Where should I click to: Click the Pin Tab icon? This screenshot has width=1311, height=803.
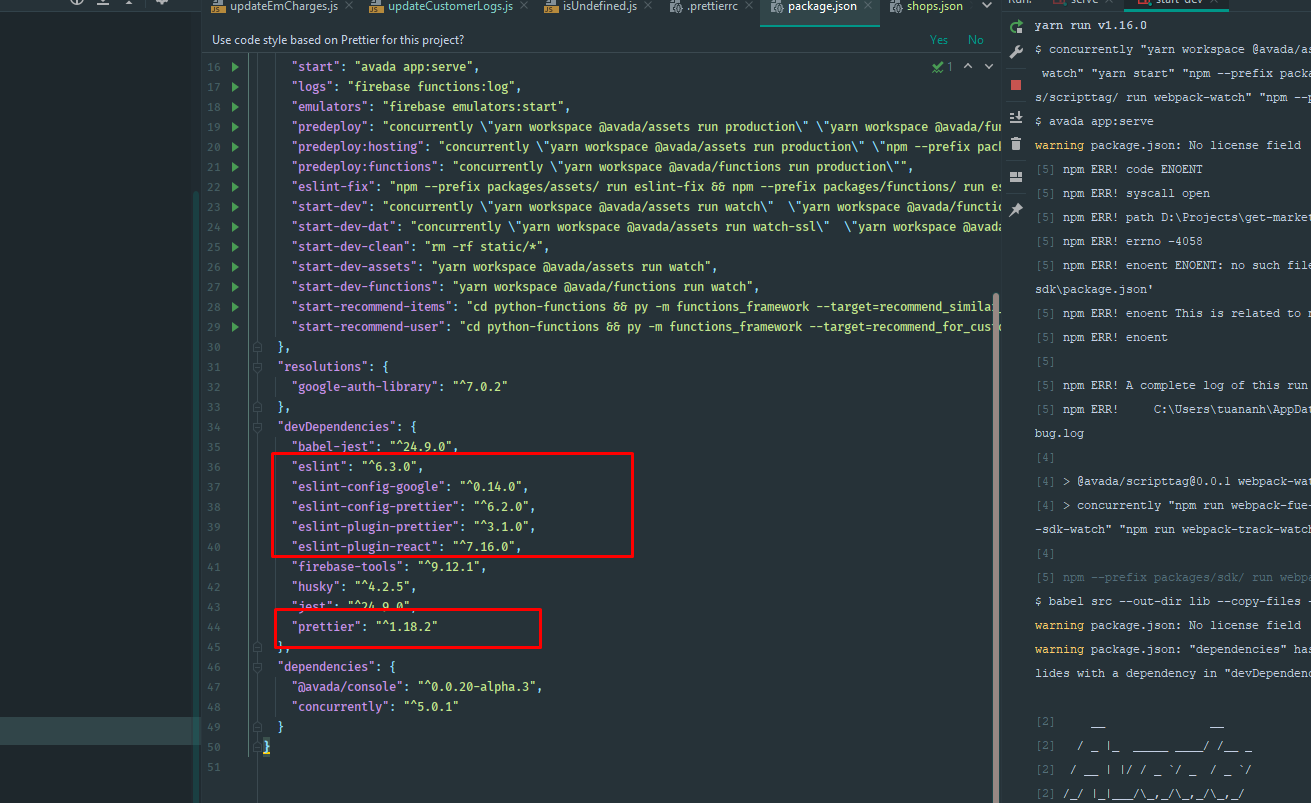1016,209
